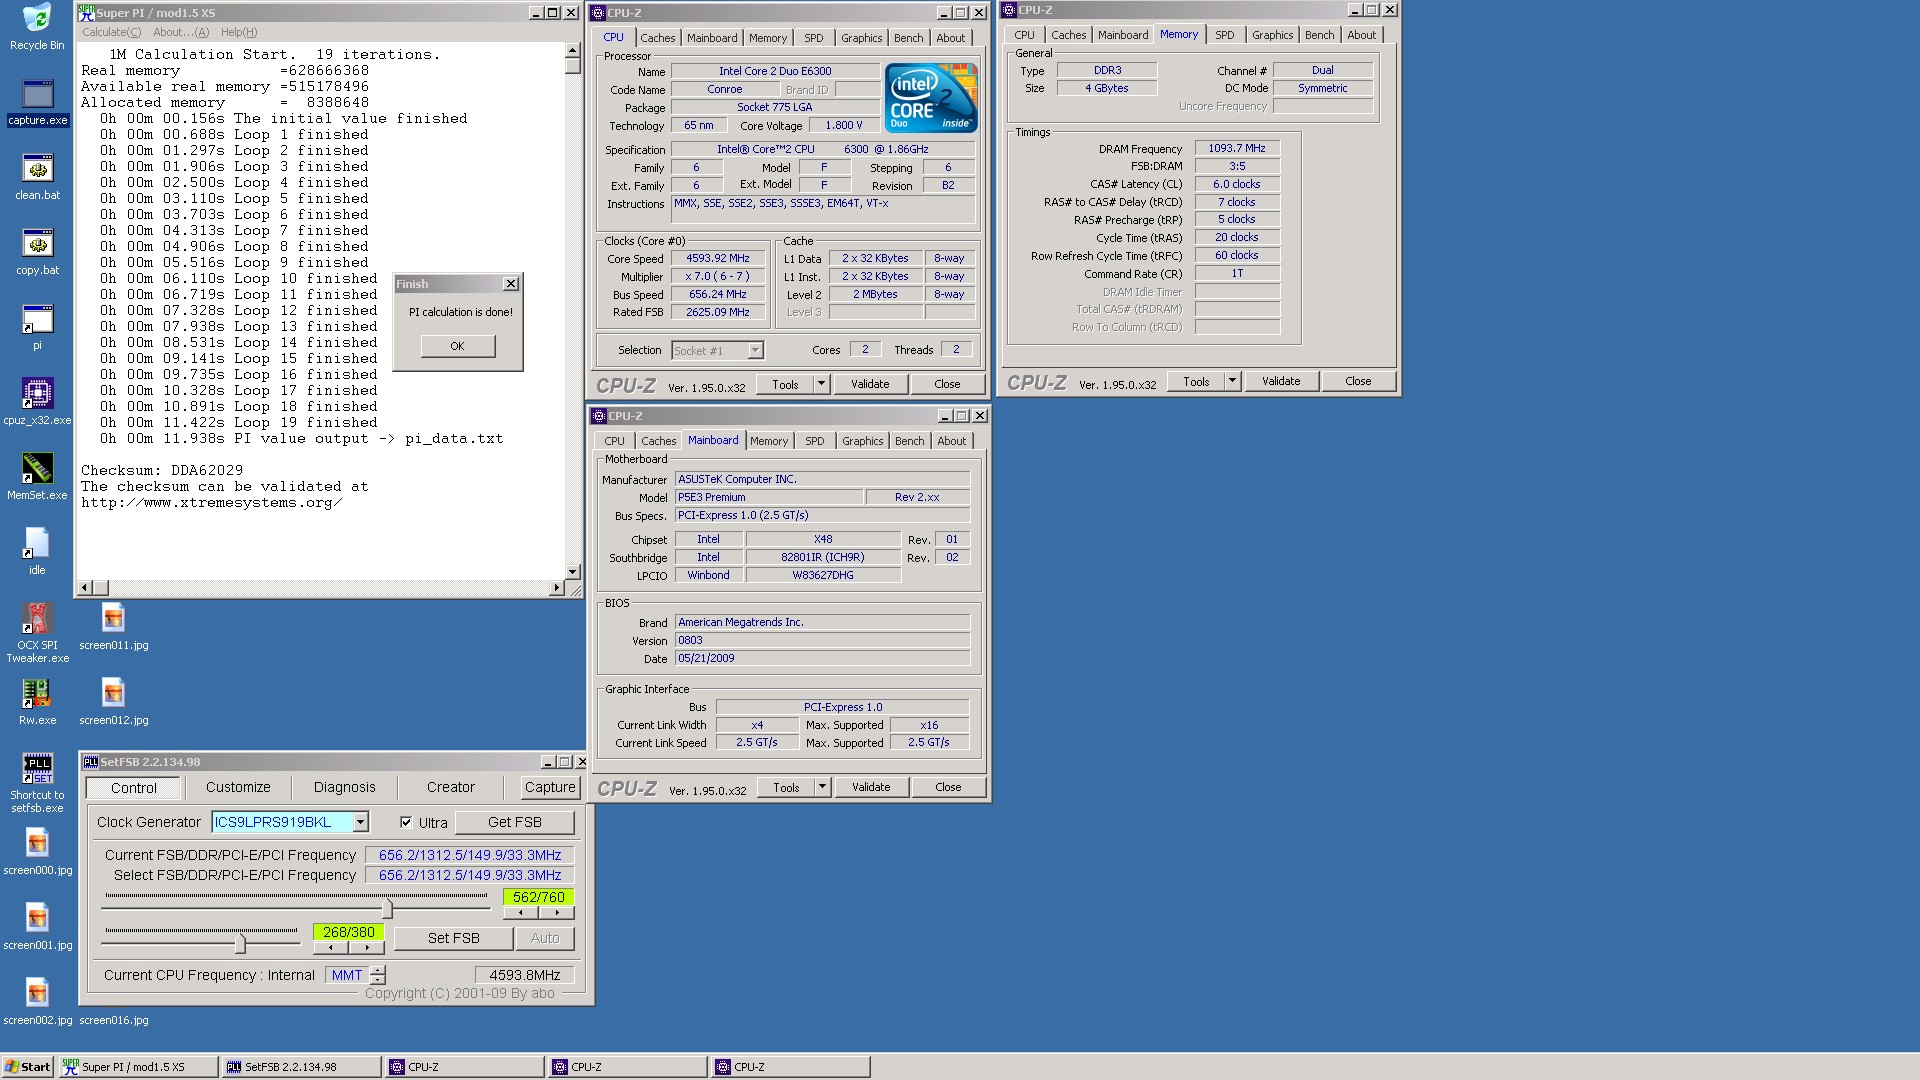Select the MemSet.exe desktop icon
1920x1080 pixels.
37,477
